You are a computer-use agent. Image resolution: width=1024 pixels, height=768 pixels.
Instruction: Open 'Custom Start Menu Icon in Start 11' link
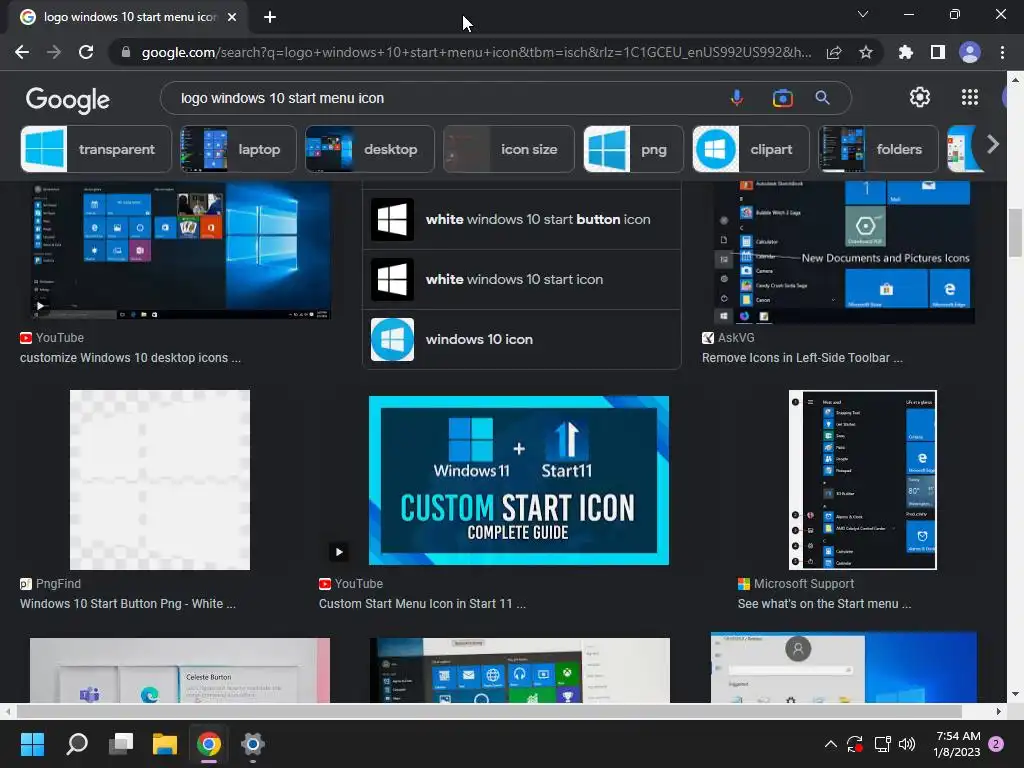click(x=422, y=603)
